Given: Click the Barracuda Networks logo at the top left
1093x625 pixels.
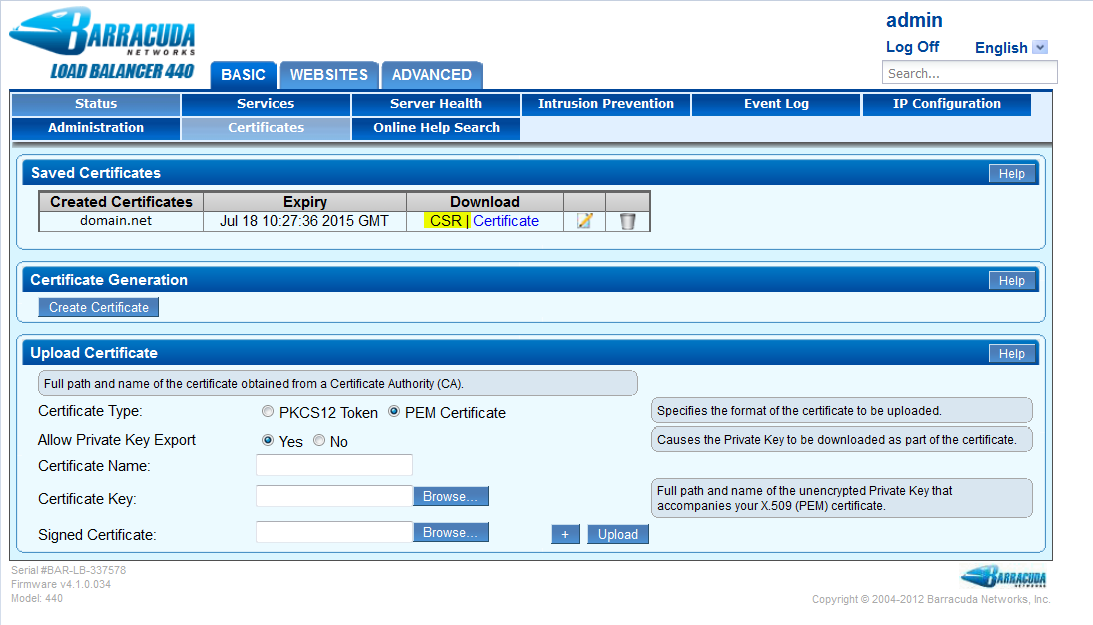Looking at the screenshot, I should (x=102, y=32).
